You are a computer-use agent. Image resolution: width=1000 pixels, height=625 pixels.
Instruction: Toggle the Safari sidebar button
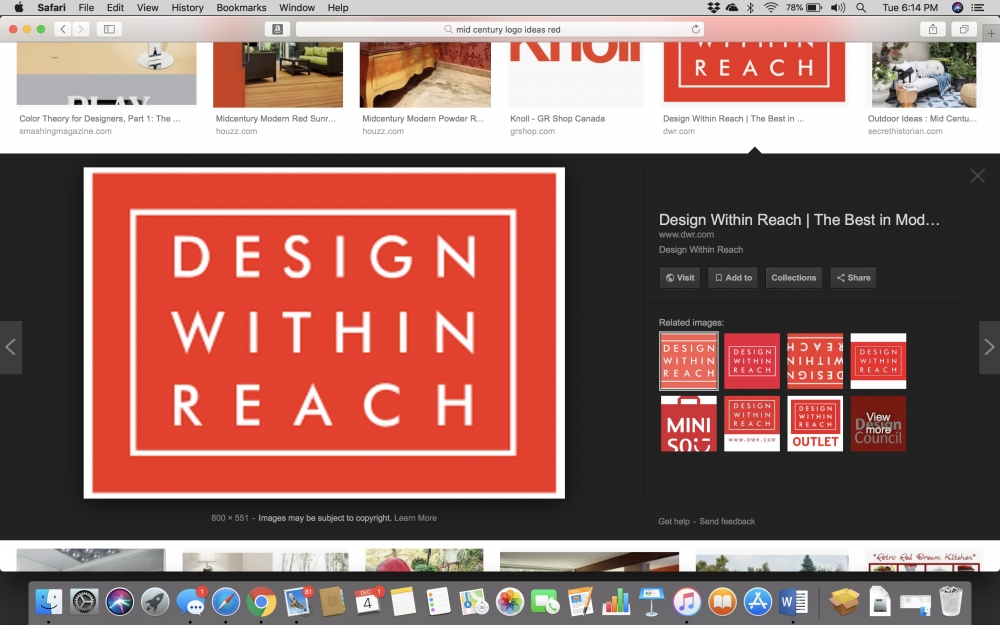coord(109,30)
